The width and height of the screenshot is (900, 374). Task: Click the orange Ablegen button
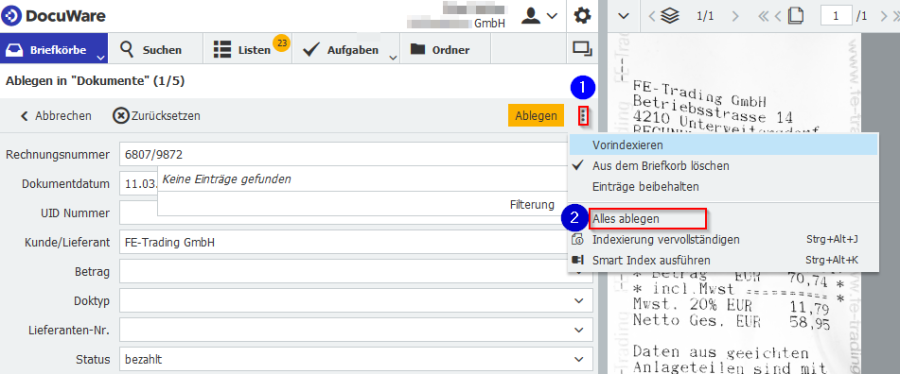pos(536,116)
